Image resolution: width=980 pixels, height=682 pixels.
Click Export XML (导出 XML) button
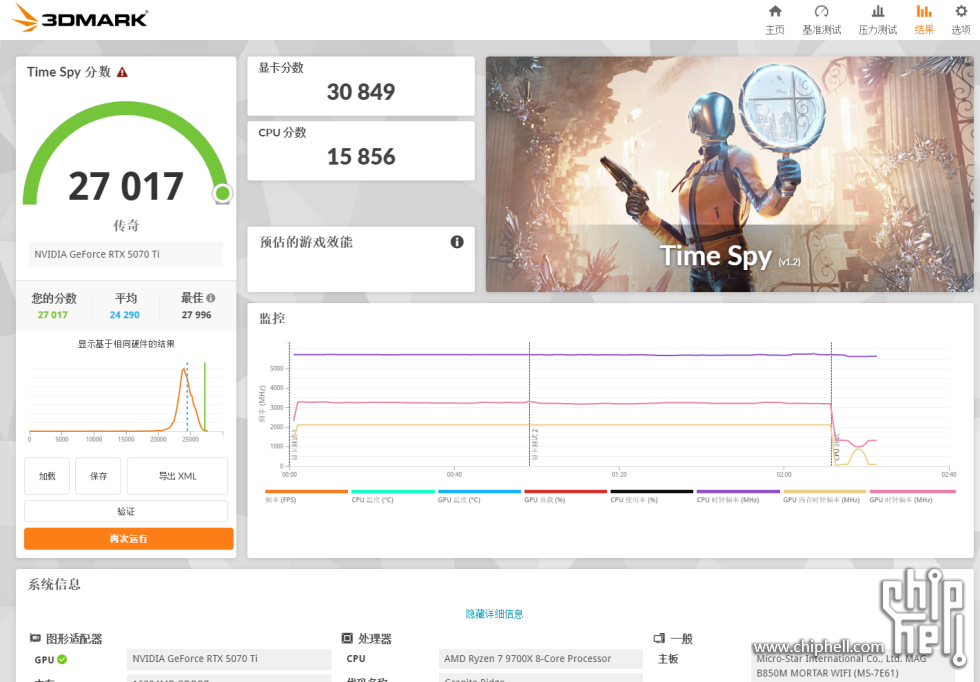tap(177, 476)
